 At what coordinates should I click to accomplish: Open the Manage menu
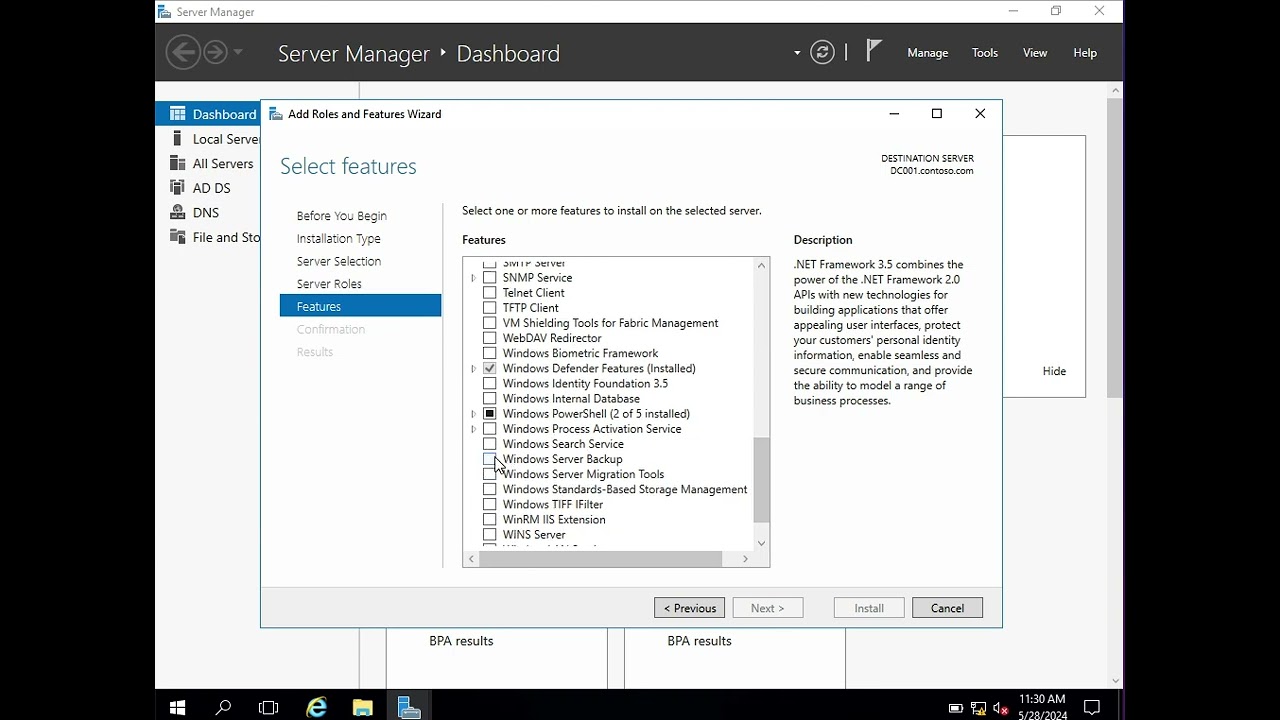point(927,53)
